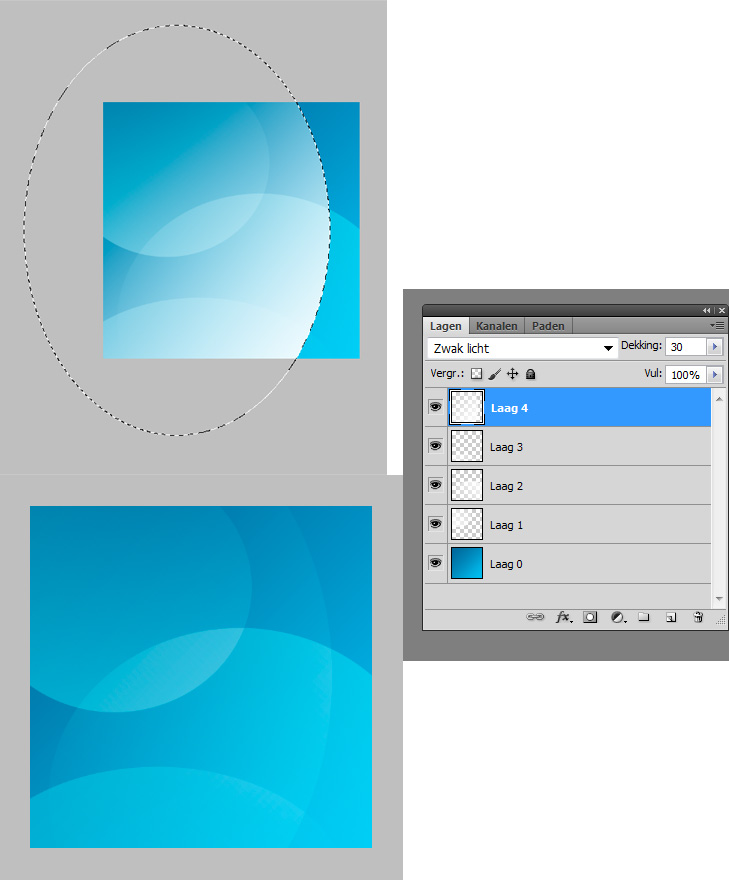Click the Laag 1 layer thumbnail
The image size is (729, 880).
467,524
